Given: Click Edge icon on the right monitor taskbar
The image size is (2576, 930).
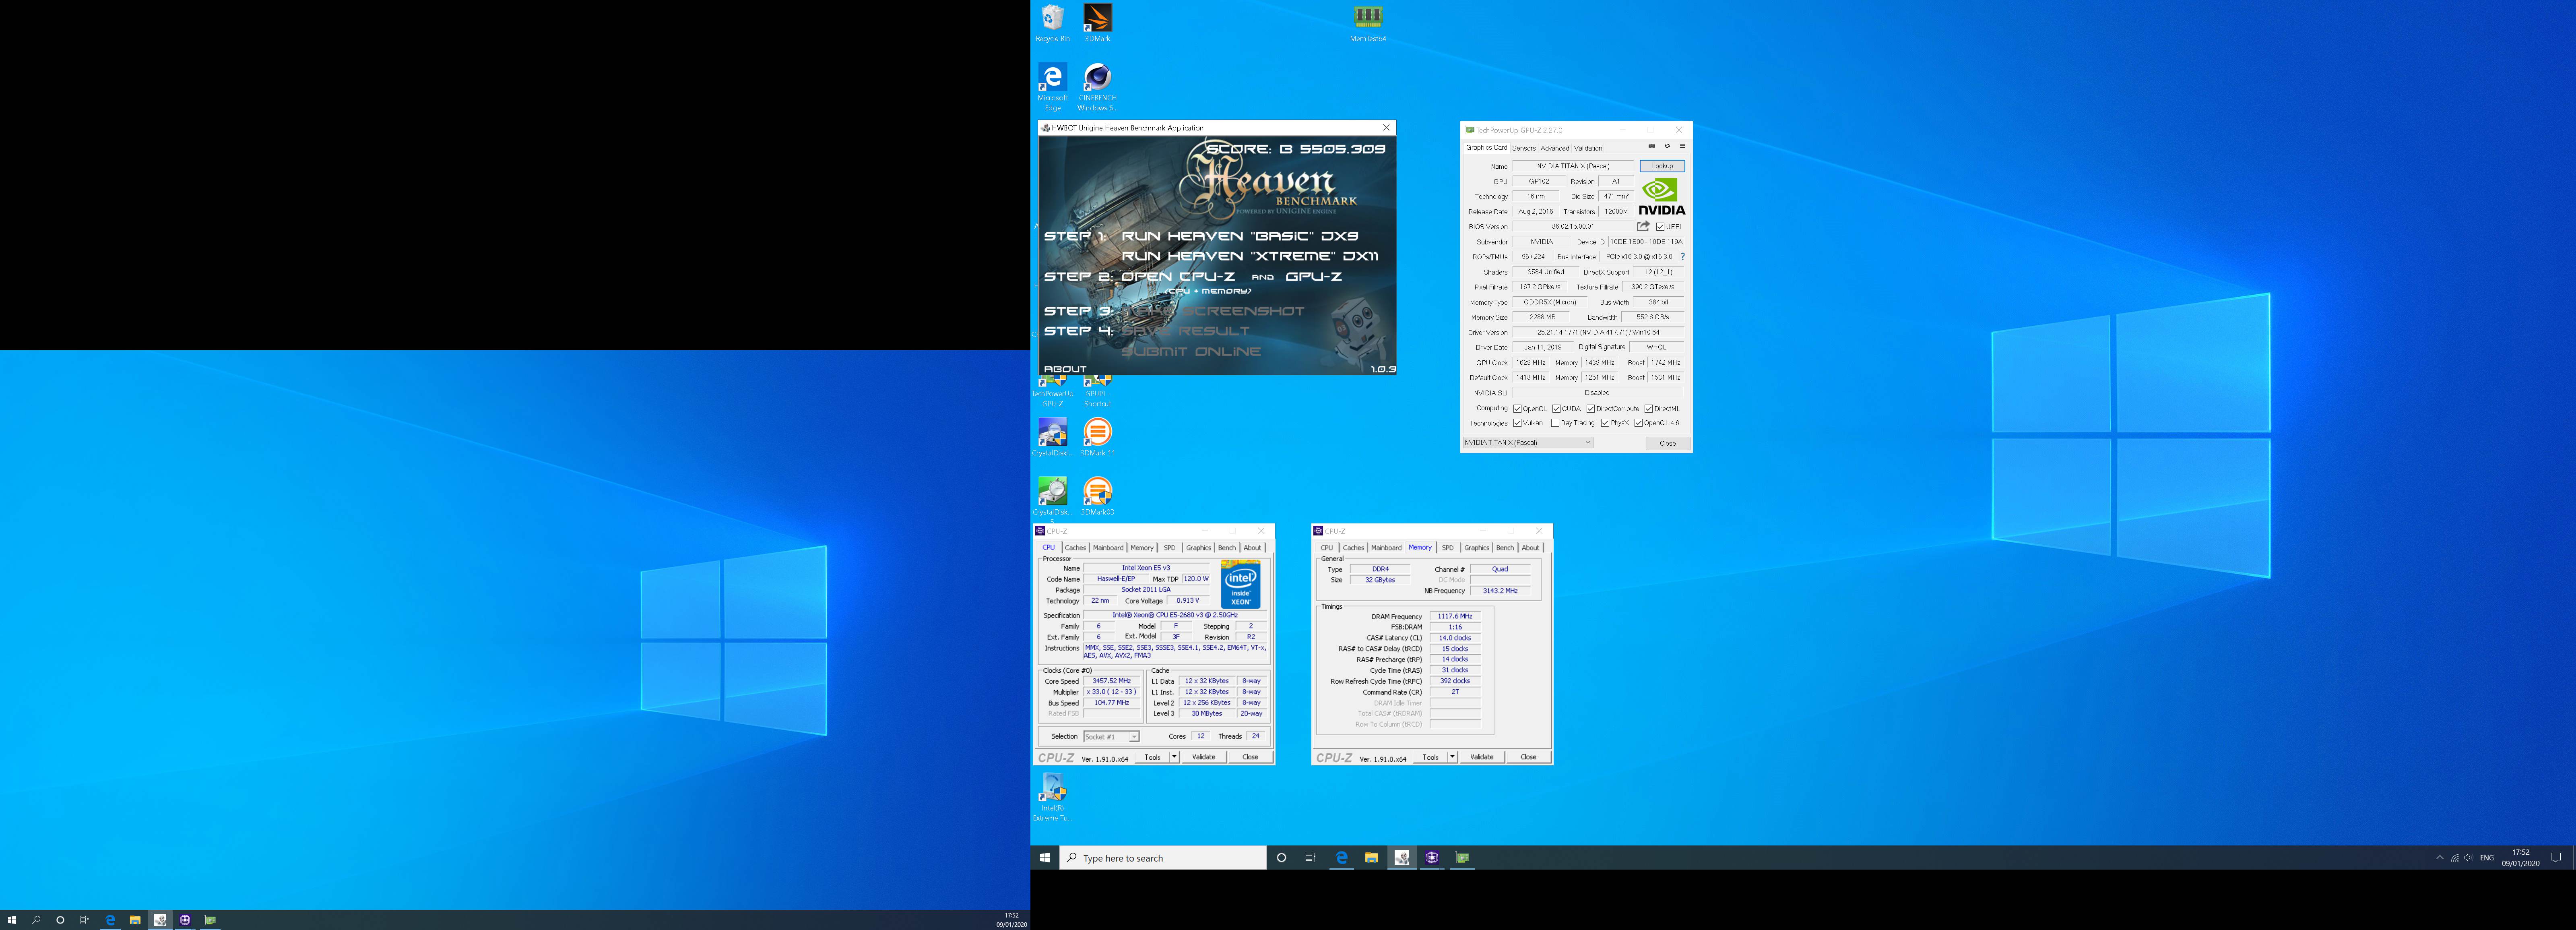Looking at the screenshot, I should coord(1341,858).
